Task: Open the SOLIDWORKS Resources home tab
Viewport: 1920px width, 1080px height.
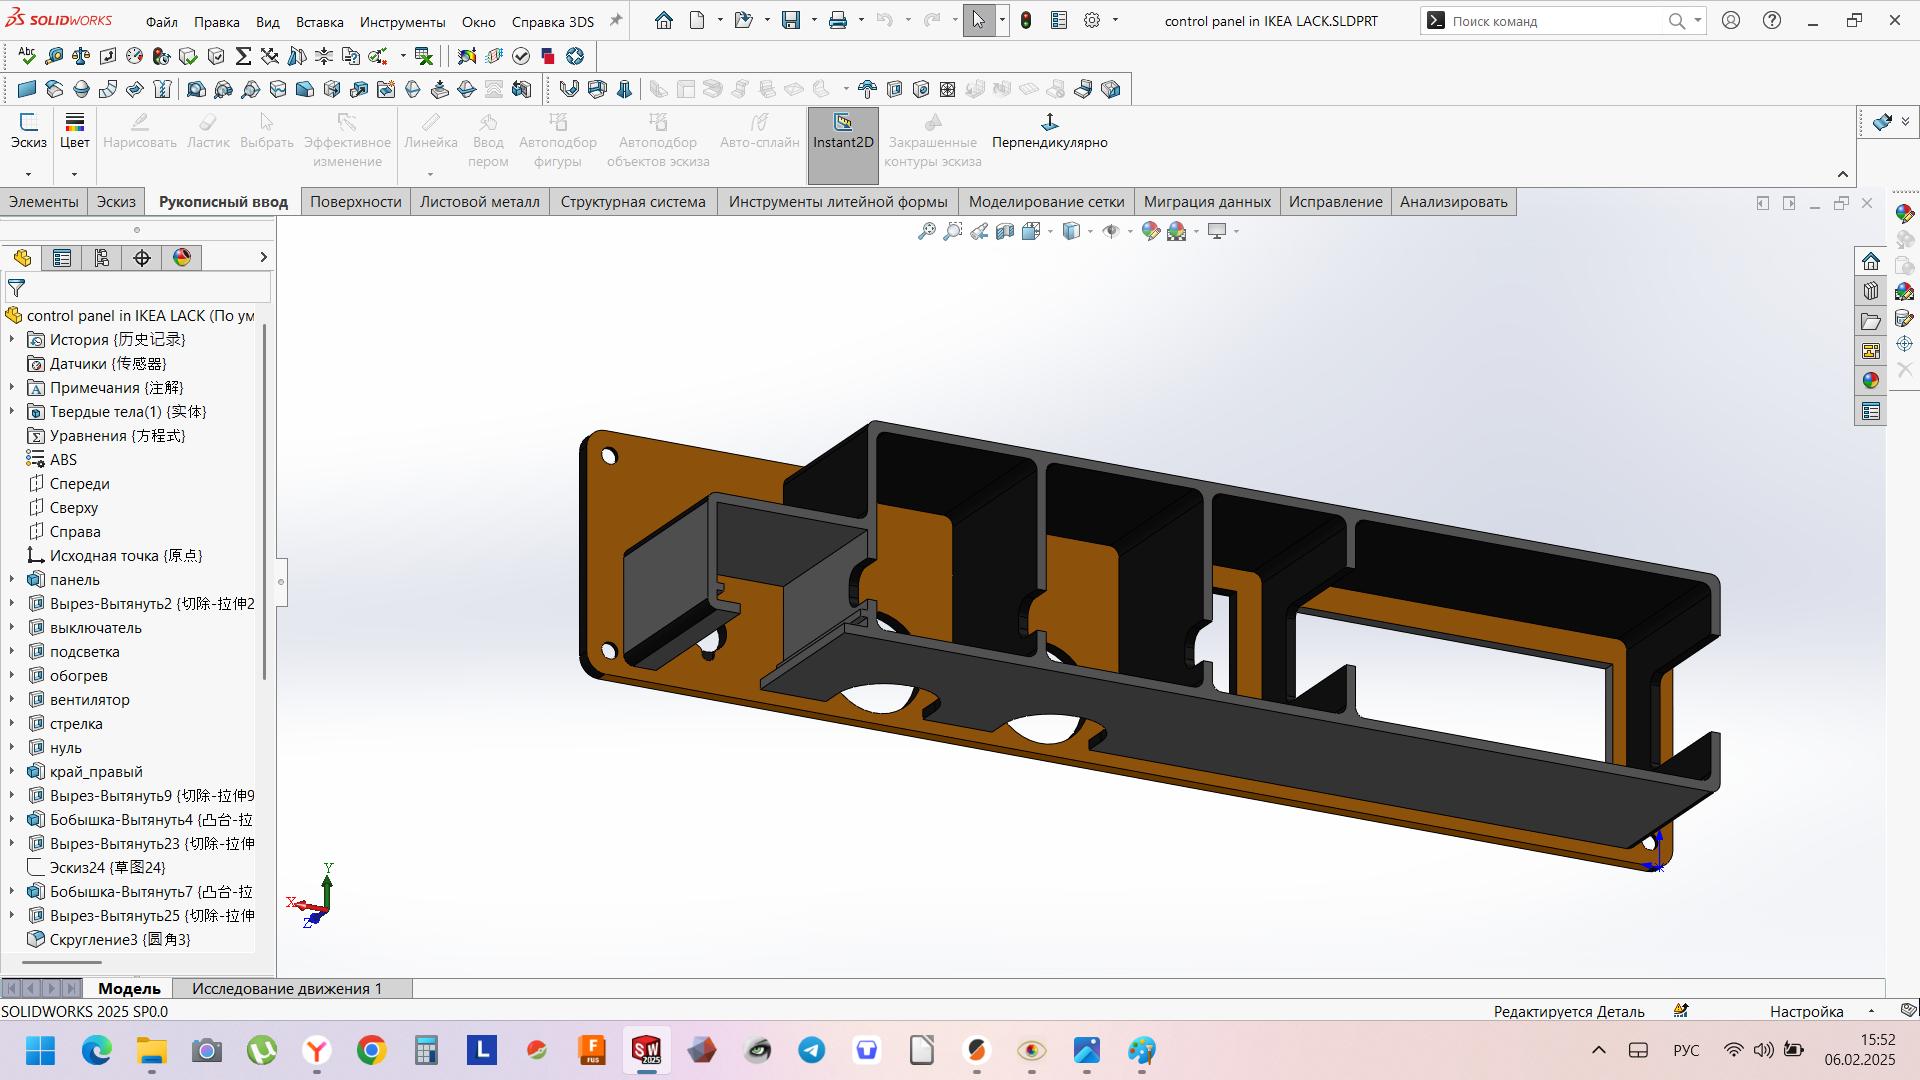Action: (x=1871, y=261)
